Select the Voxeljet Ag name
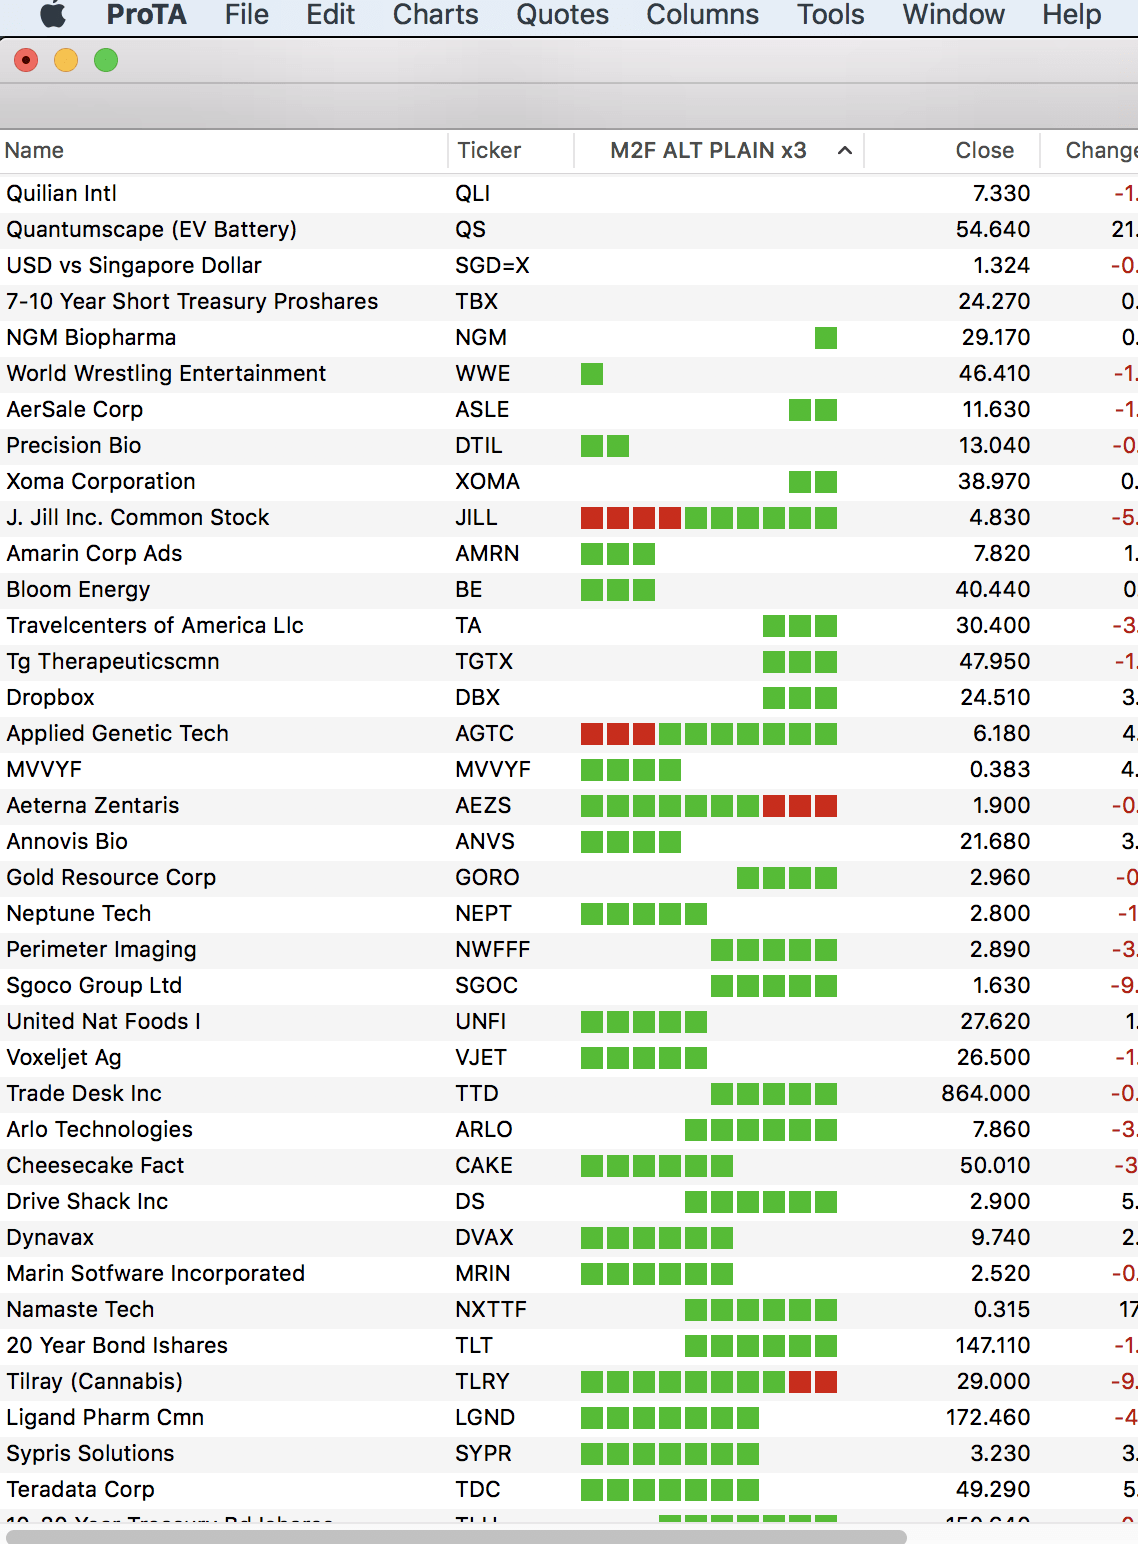 (x=63, y=1058)
